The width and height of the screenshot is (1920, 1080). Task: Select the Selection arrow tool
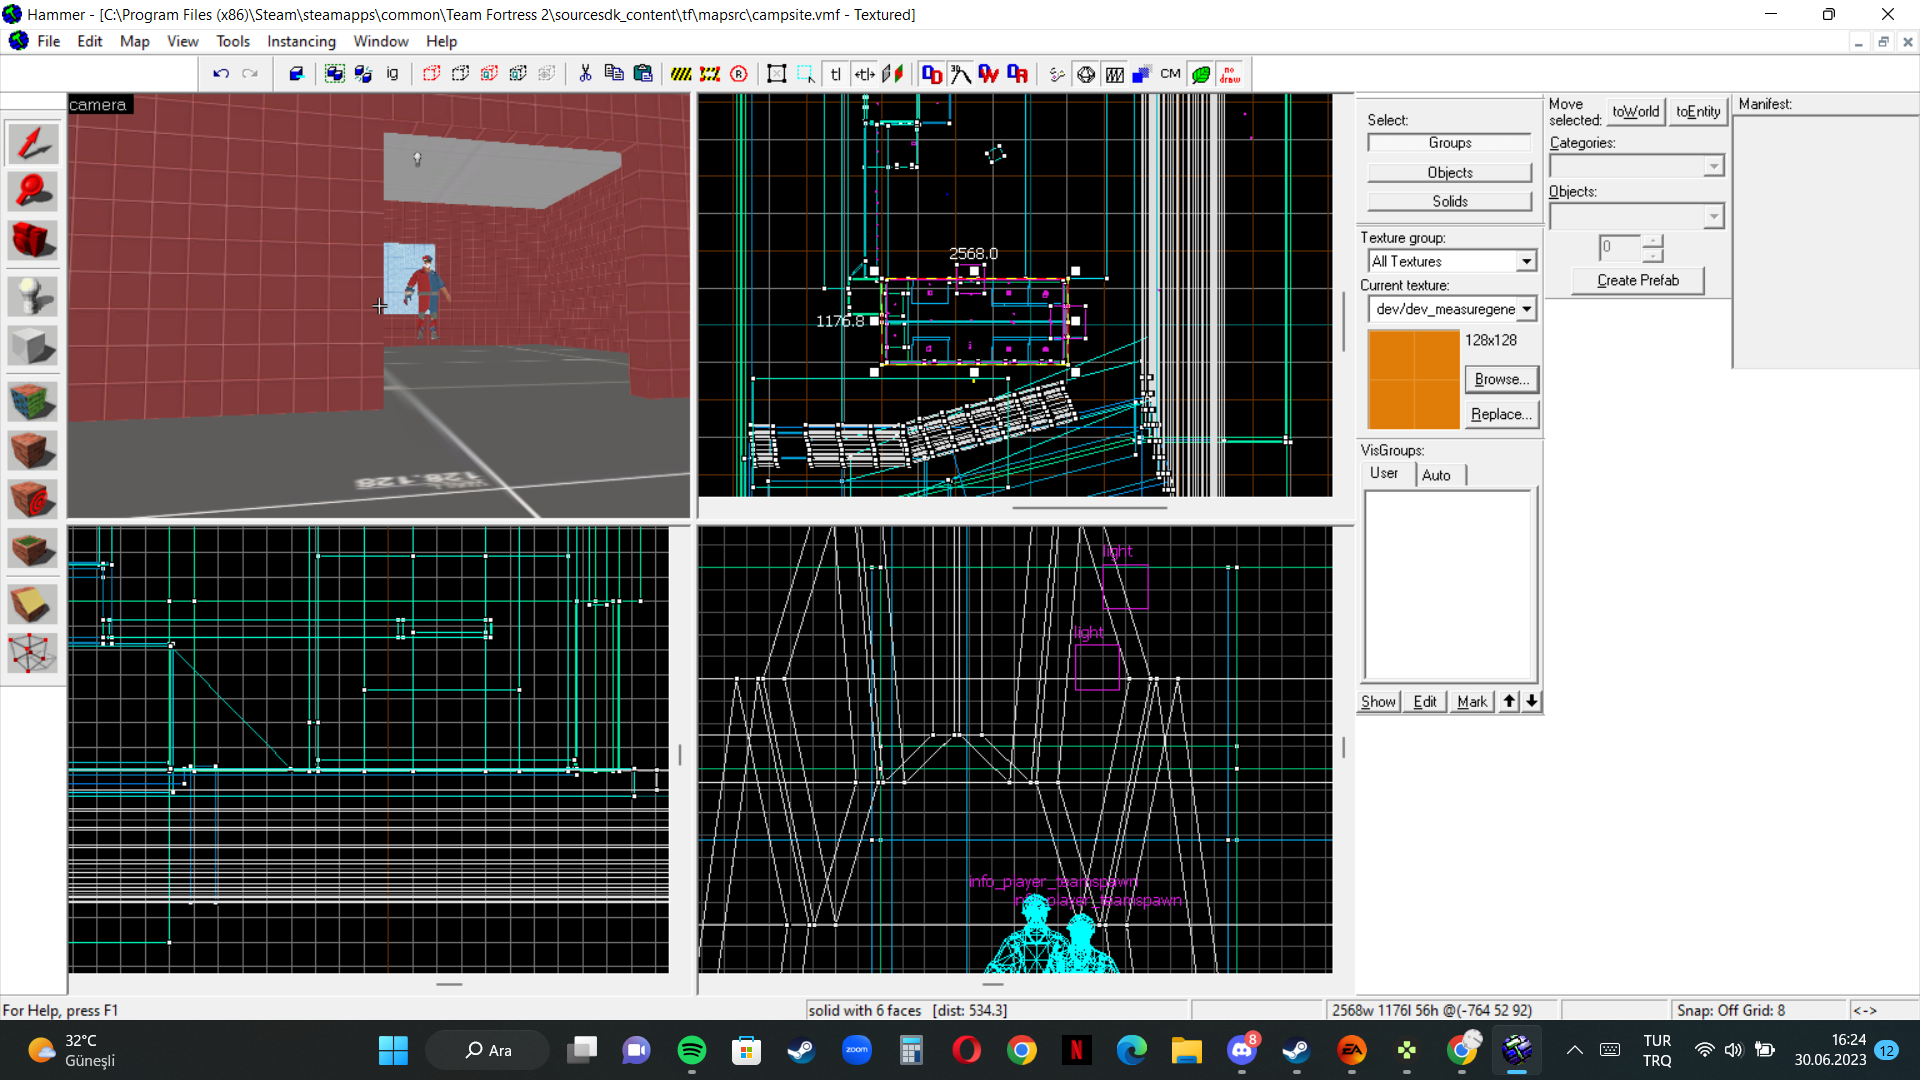point(33,143)
